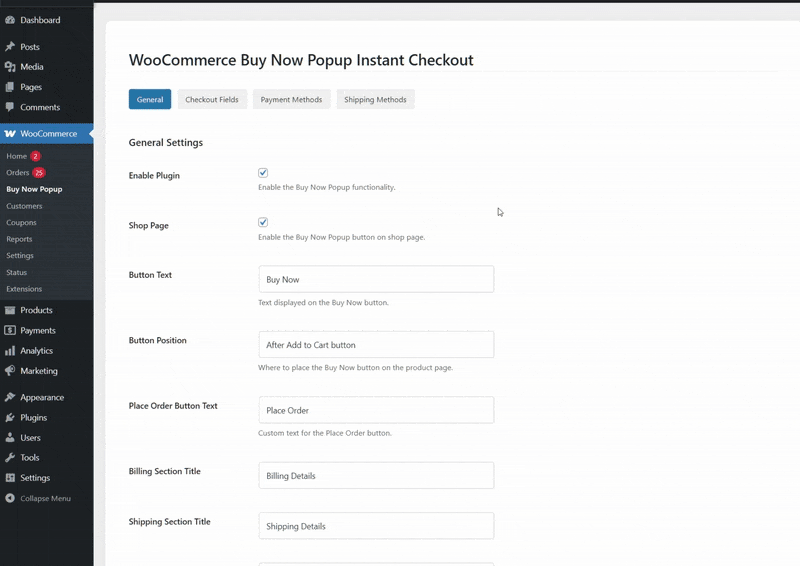The image size is (800, 566).
Task: Click the Billing Section Title field
Action: (376, 475)
